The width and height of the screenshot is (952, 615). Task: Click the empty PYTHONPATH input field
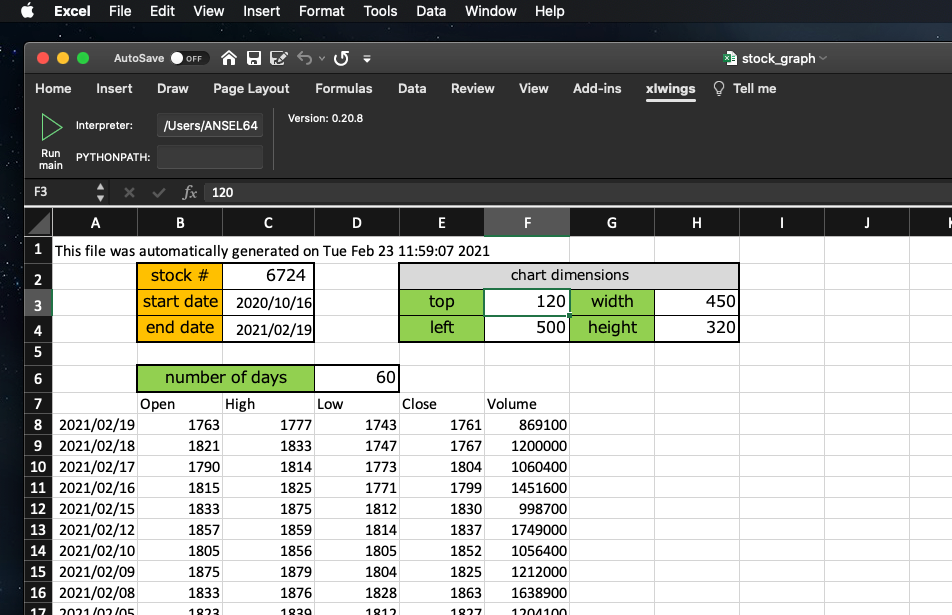[x=210, y=157]
